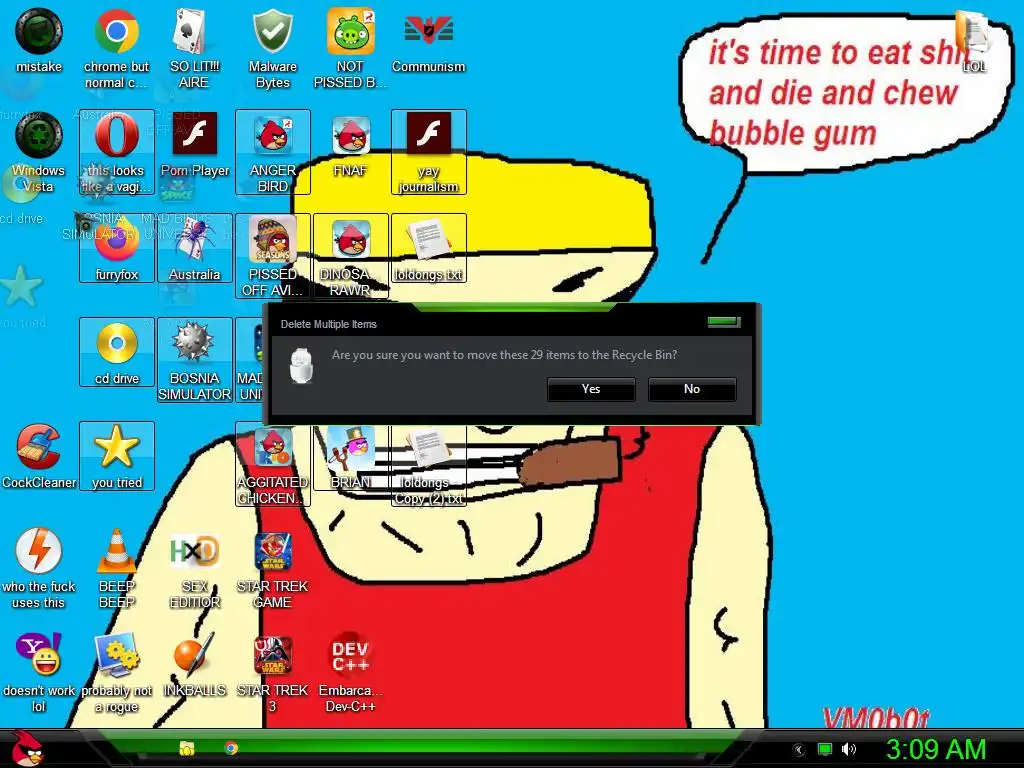Screen dimensions: 1024x768
Task: Click the 'BOSNIA SIMULATOR' minesweeper icon
Action: pyautogui.click(x=195, y=360)
